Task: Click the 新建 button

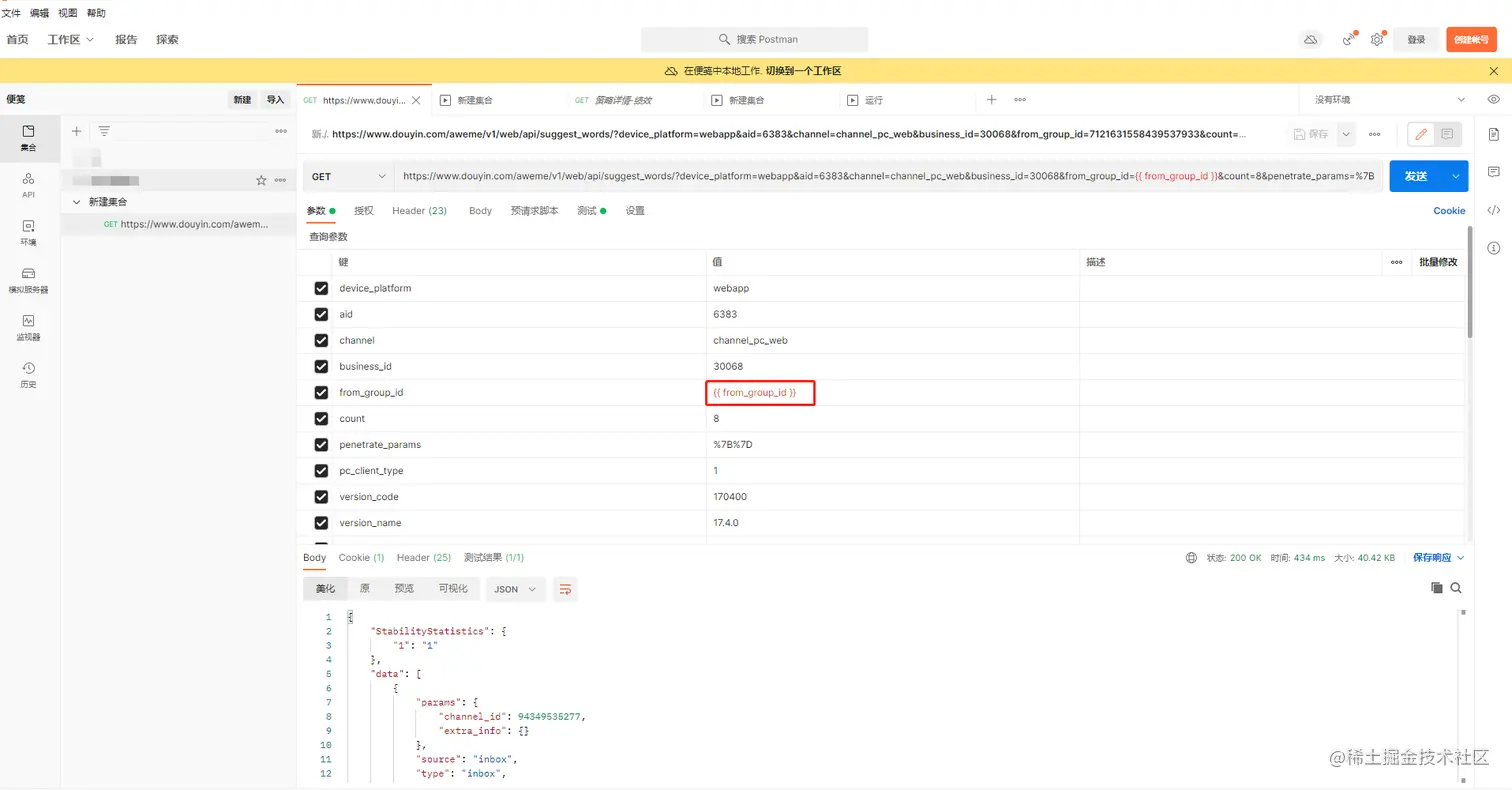Action: (242, 100)
